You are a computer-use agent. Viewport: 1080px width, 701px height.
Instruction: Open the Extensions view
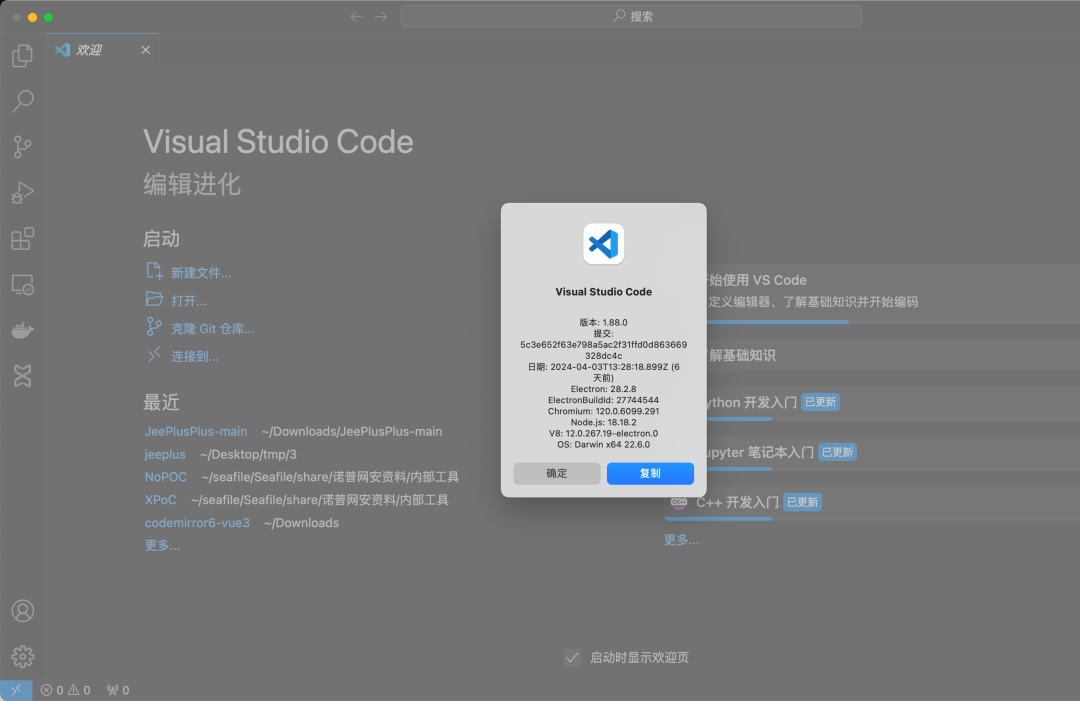(x=23, y=239)
